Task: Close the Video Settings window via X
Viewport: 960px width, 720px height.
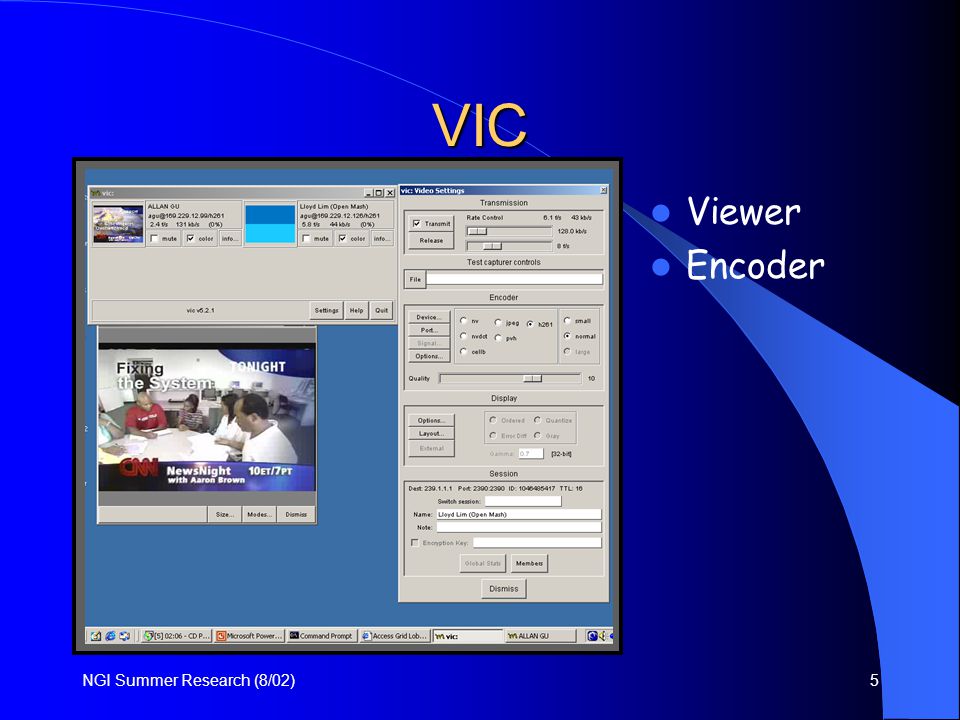Action: tap(603, 190)
